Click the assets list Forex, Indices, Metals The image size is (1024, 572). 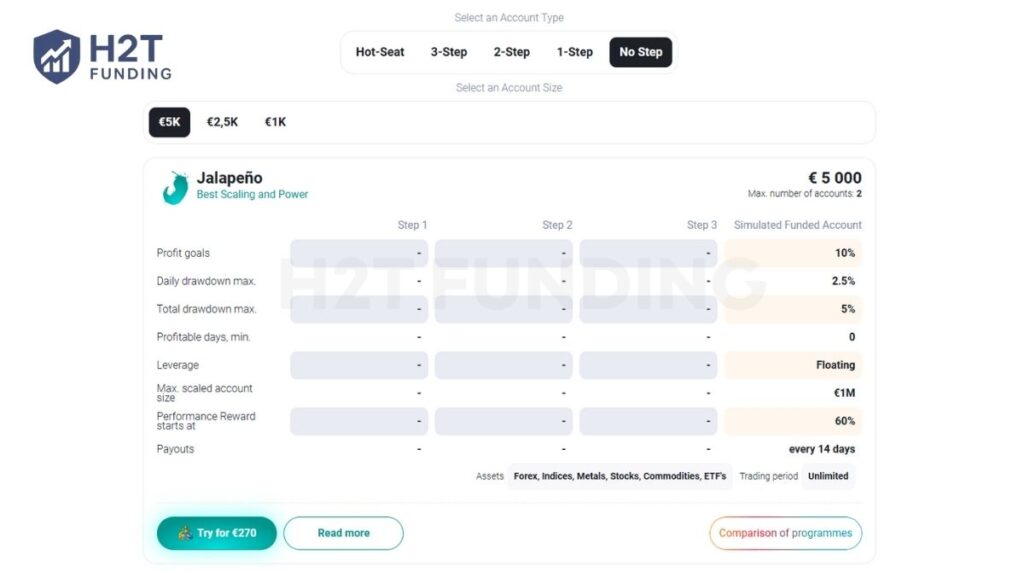pyautogui.click(x=620, y=476)
